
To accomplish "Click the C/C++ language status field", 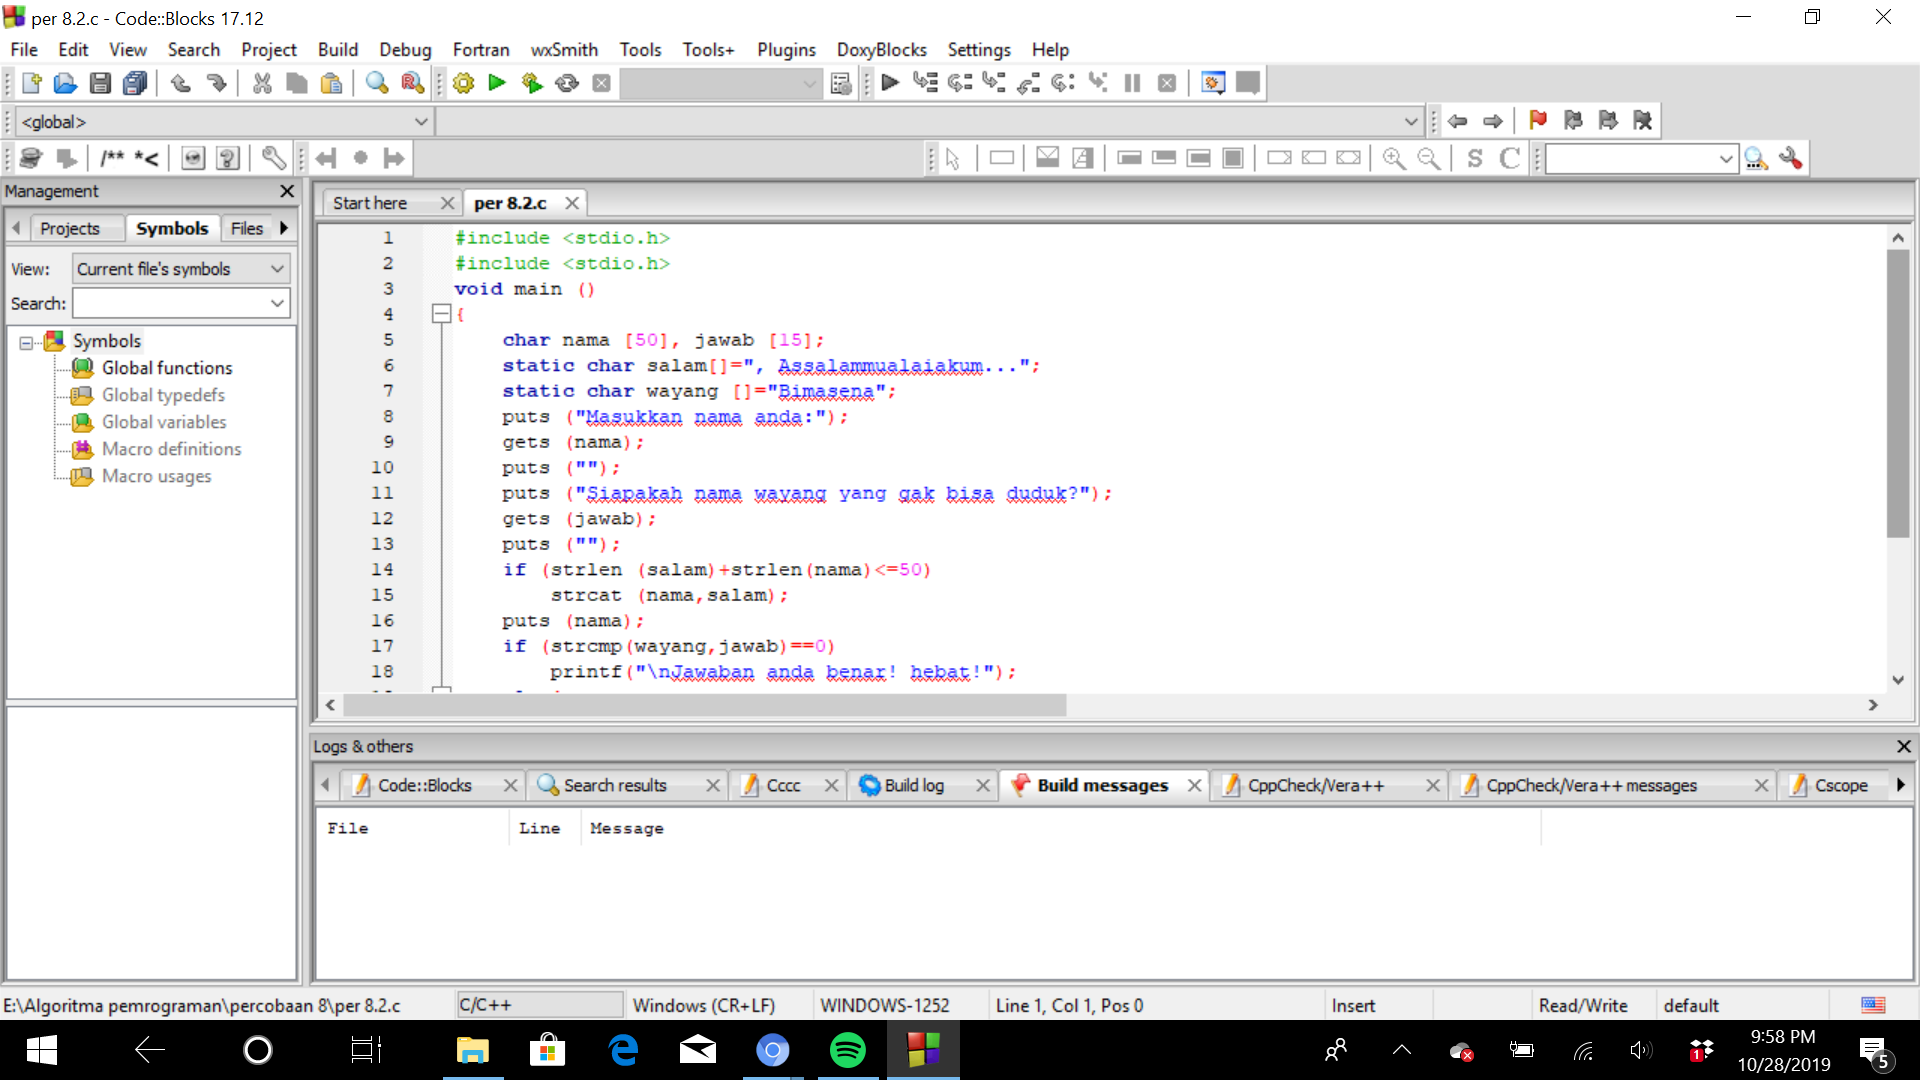I will coord(539,1005).
